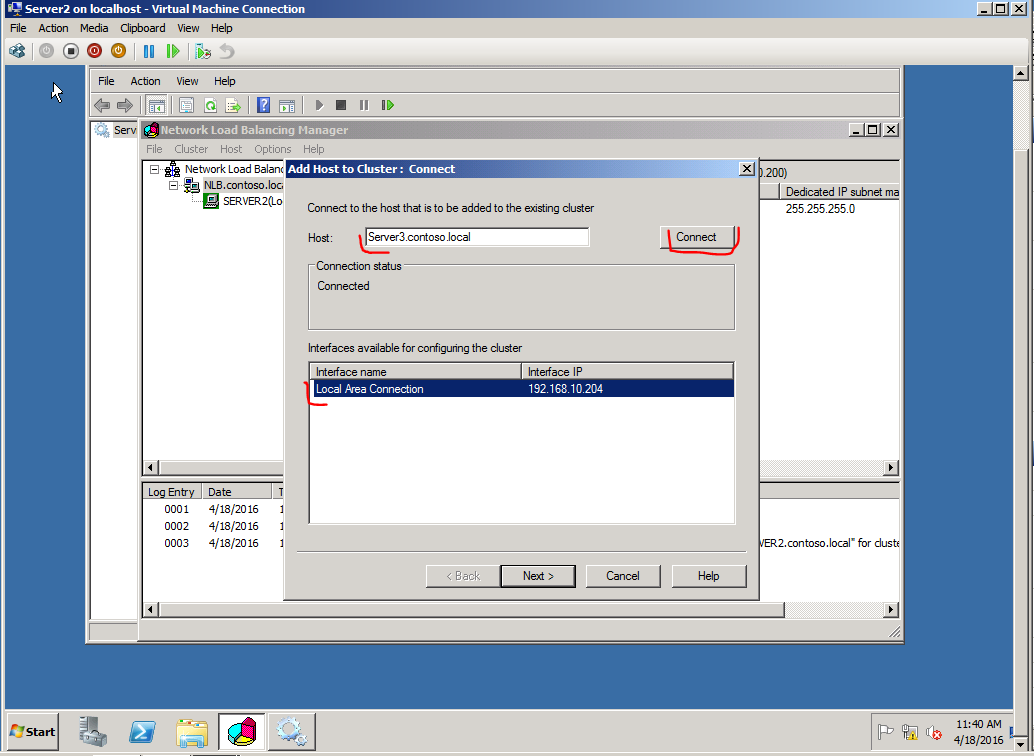Select the Local Area Connection interface row
Image resolution: width=1034 pixels, height=756 pixels.
(x=522, y=389)
